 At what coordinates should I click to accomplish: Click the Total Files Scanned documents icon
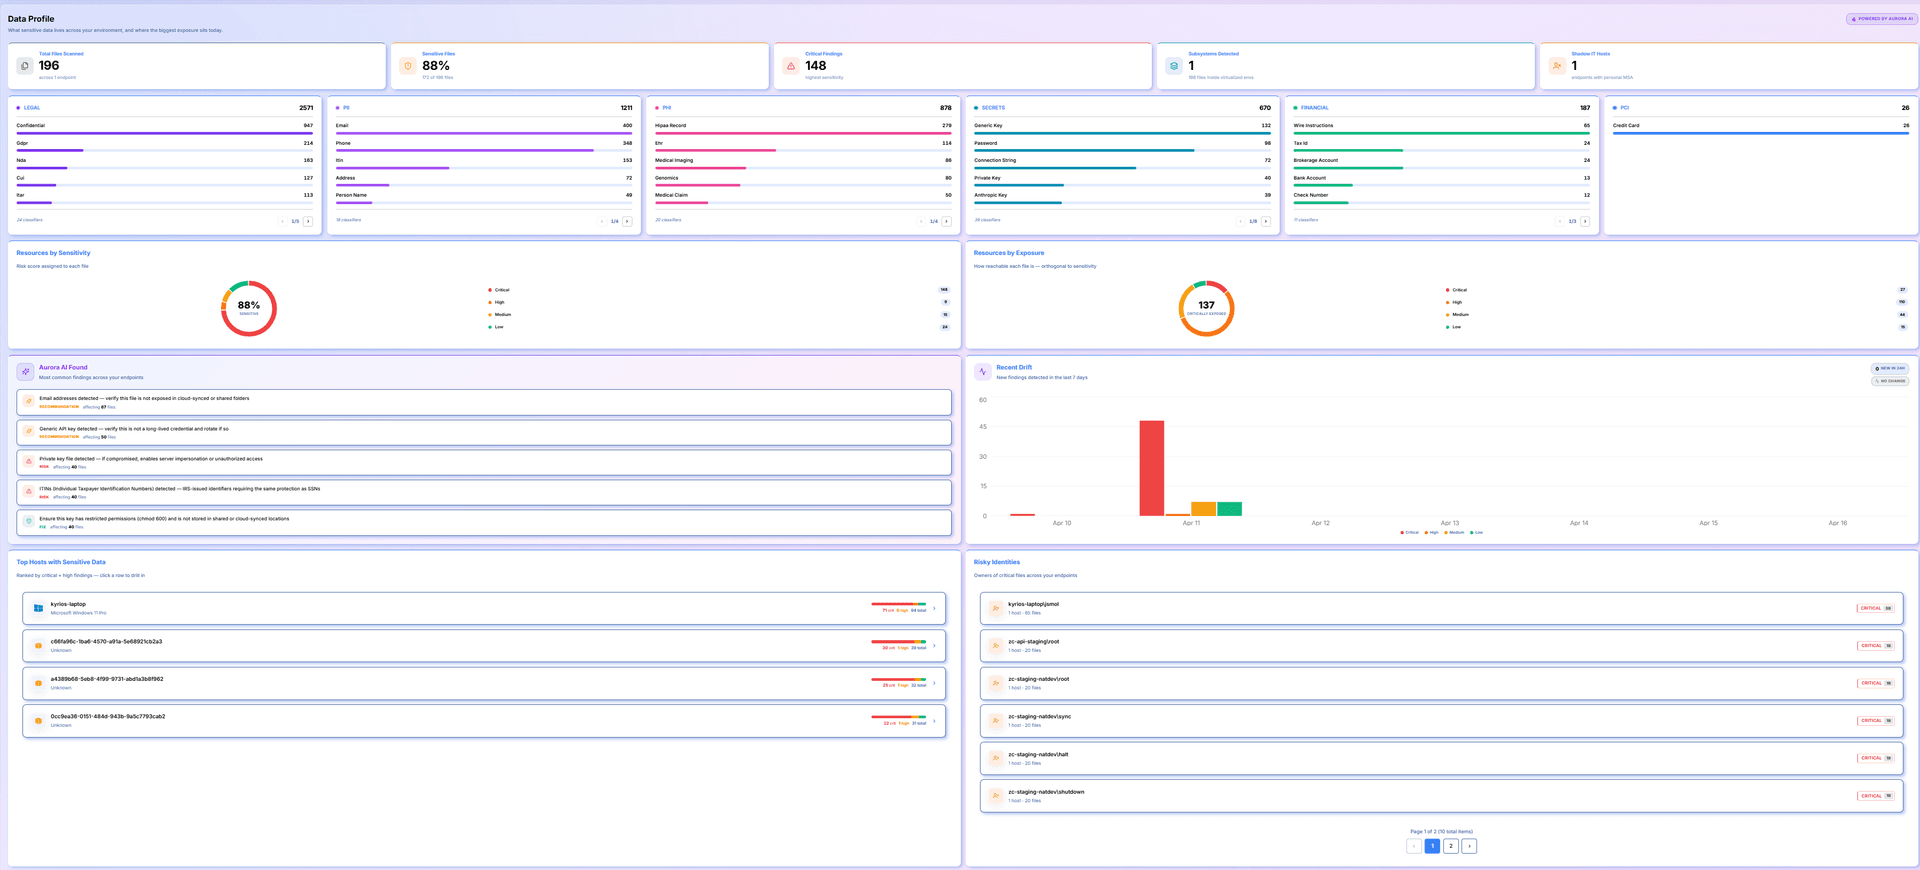[25, 66]
